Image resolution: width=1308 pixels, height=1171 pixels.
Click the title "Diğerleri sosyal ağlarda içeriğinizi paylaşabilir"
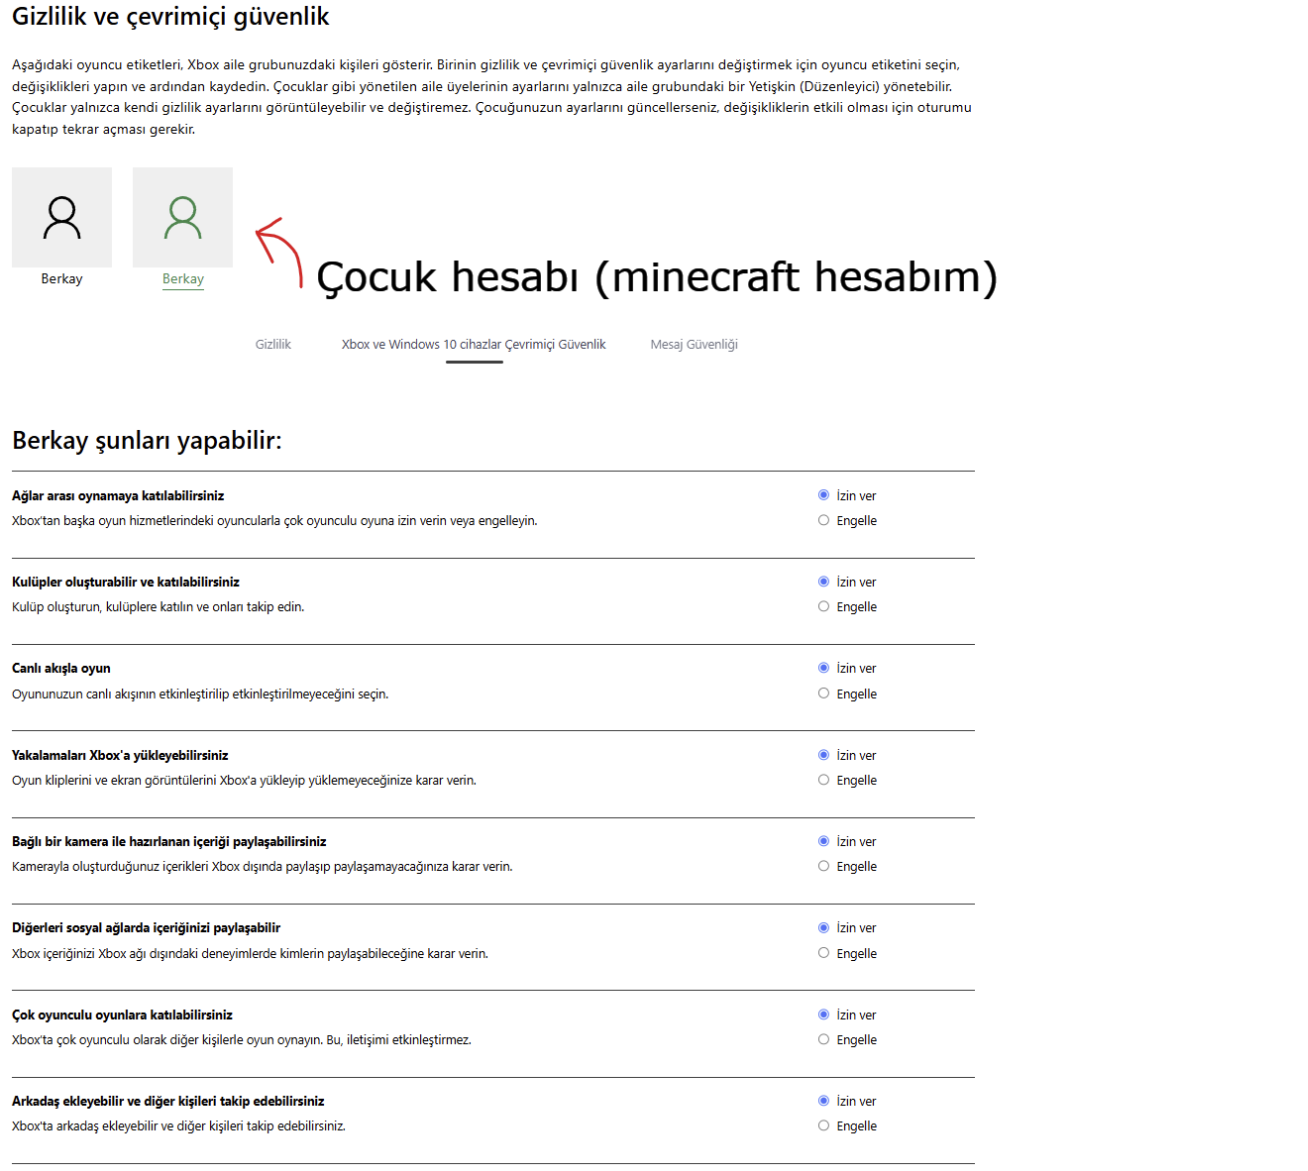[146, 928]
